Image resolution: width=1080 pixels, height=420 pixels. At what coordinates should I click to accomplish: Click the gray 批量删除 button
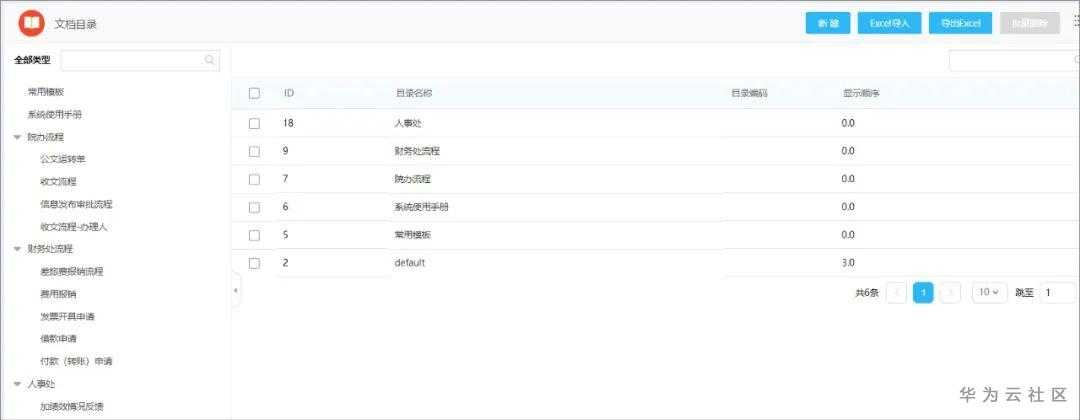click(1030, 23)
